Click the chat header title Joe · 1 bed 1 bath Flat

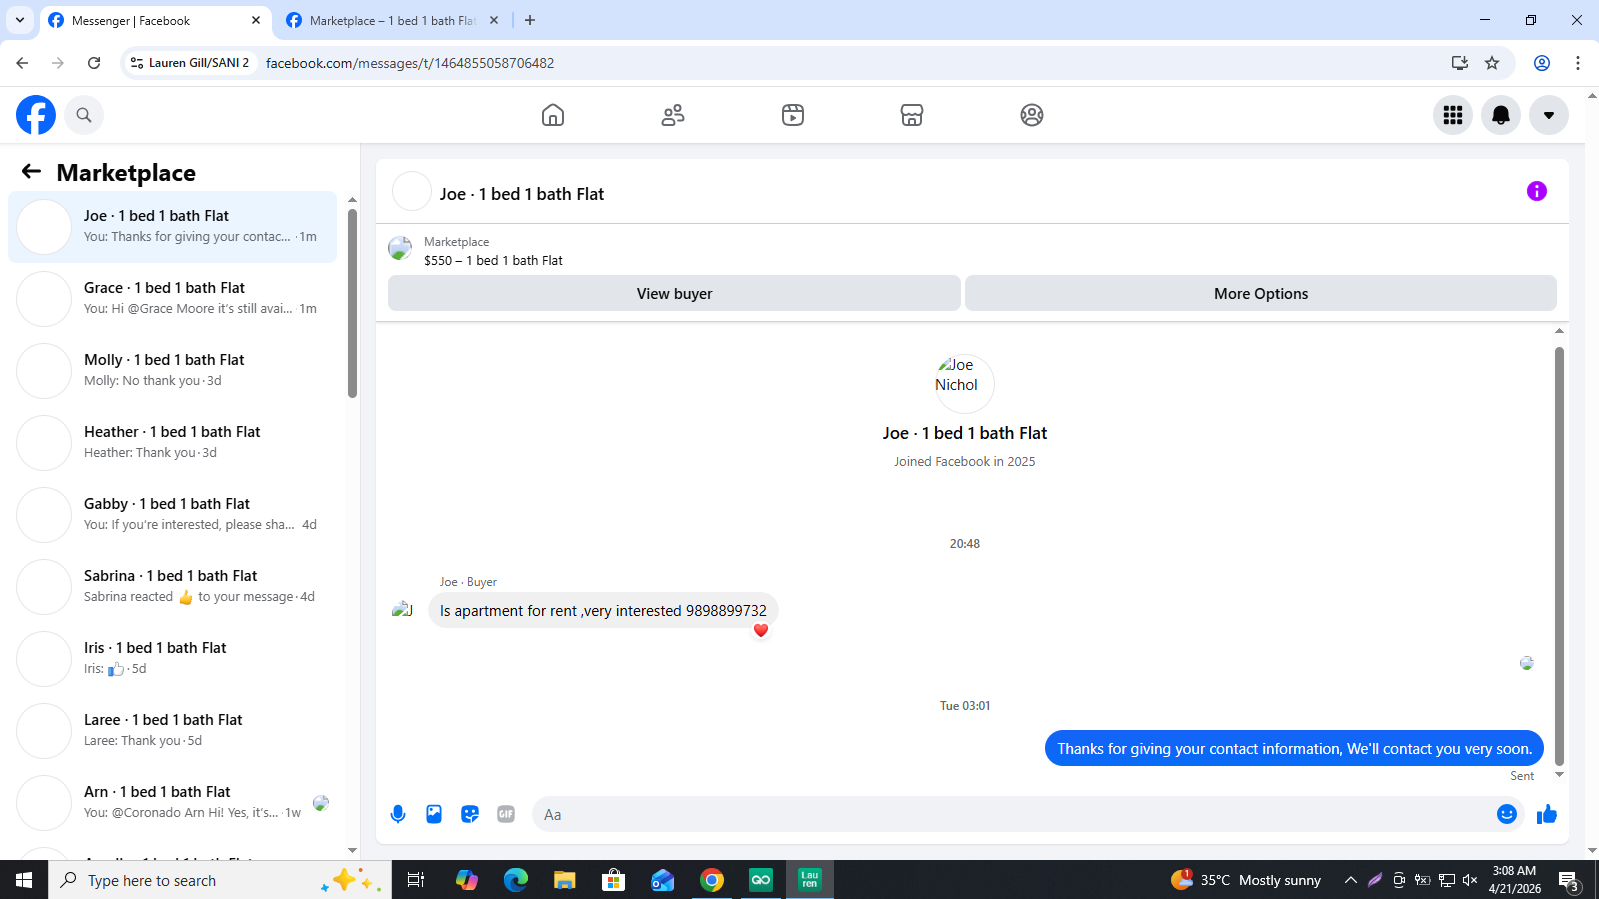(x=522, y=194)
